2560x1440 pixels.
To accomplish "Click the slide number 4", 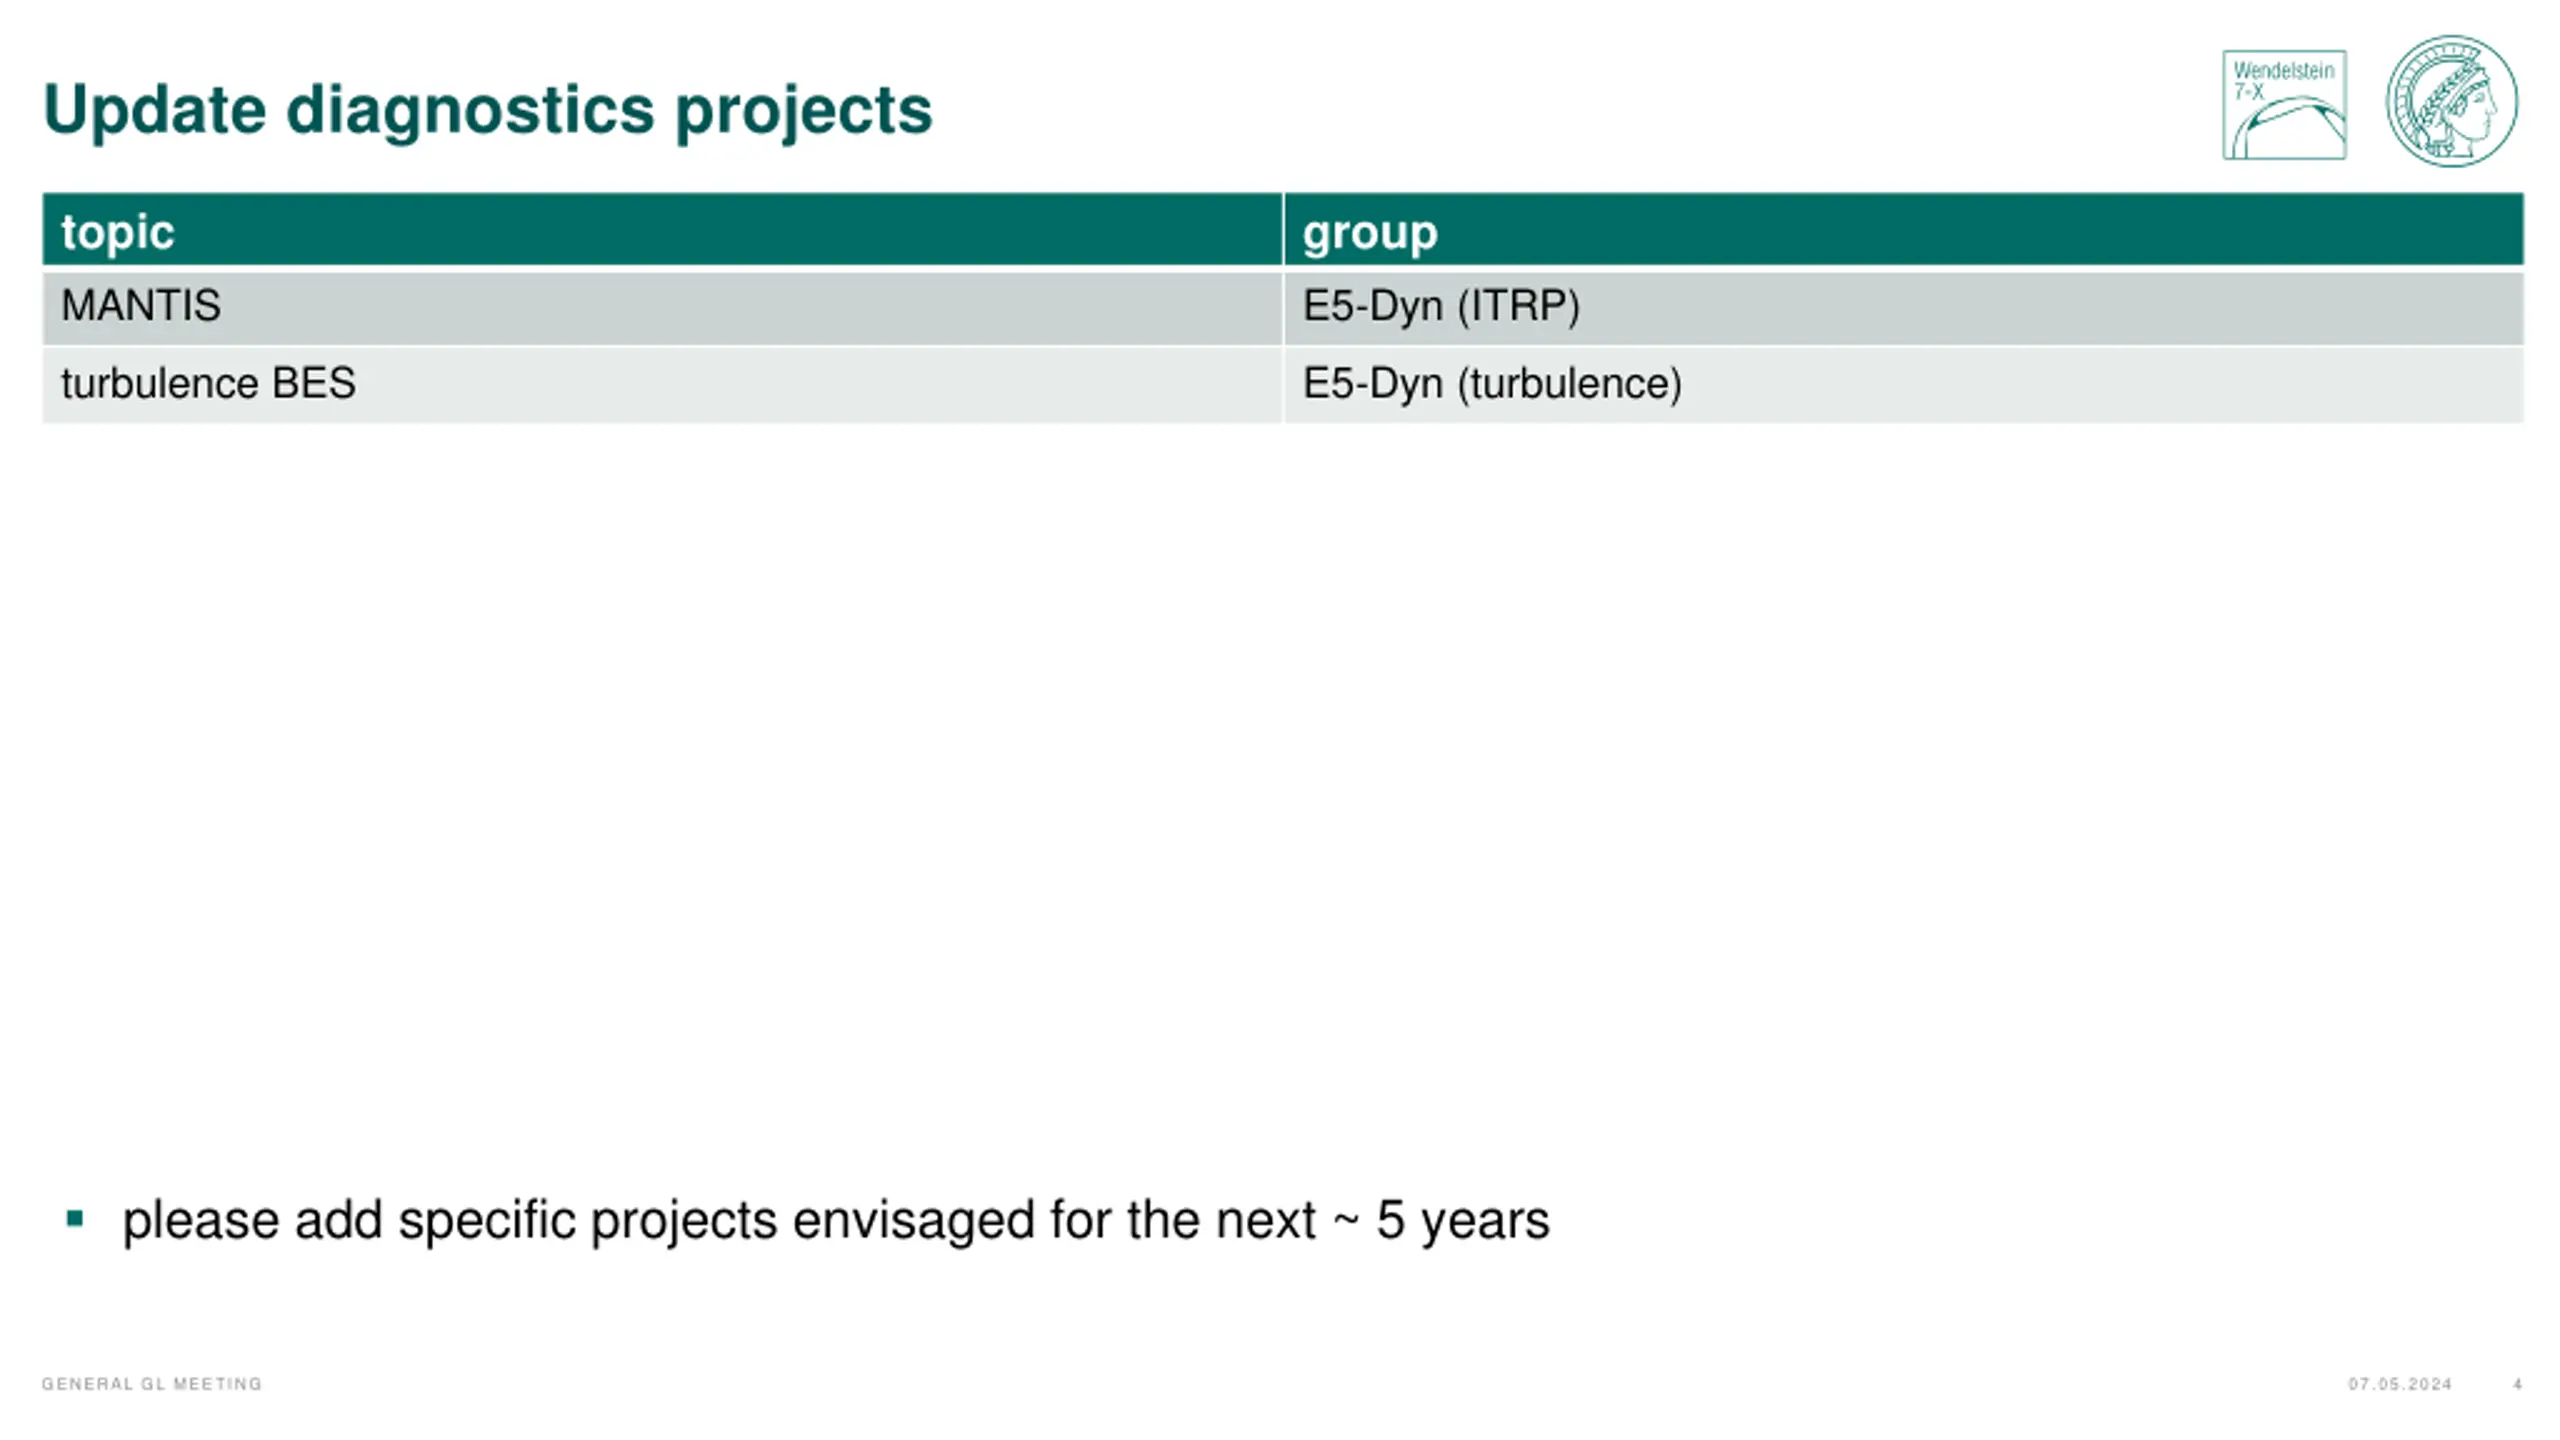I will [2518, 1384].
